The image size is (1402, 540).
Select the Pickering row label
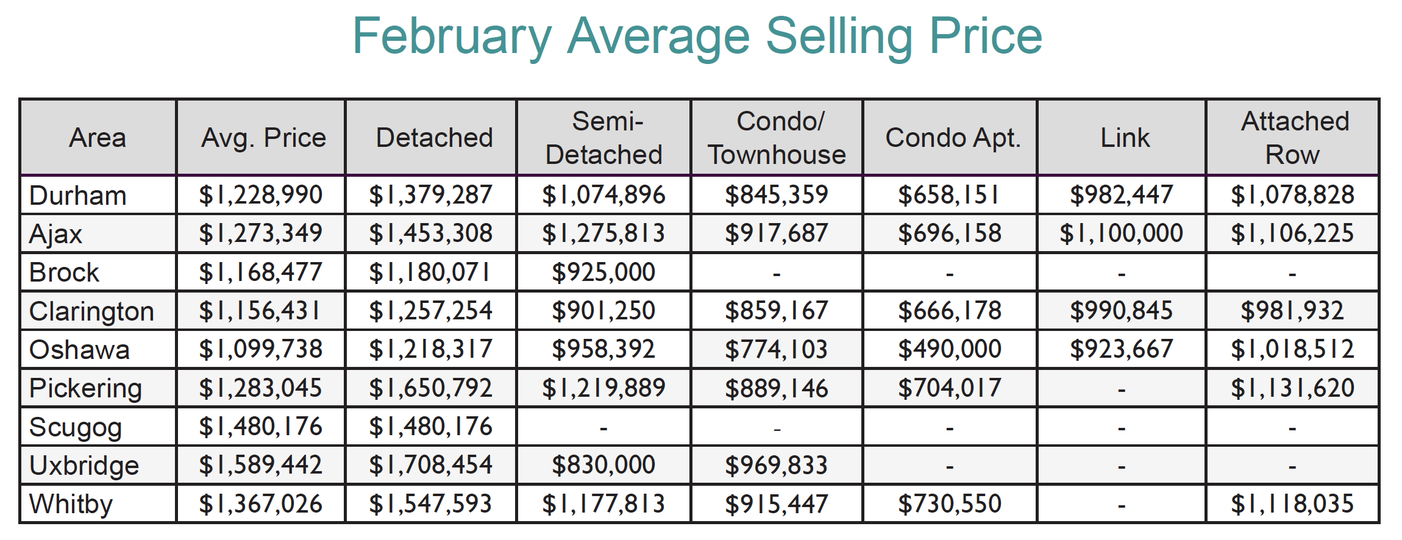86,388
